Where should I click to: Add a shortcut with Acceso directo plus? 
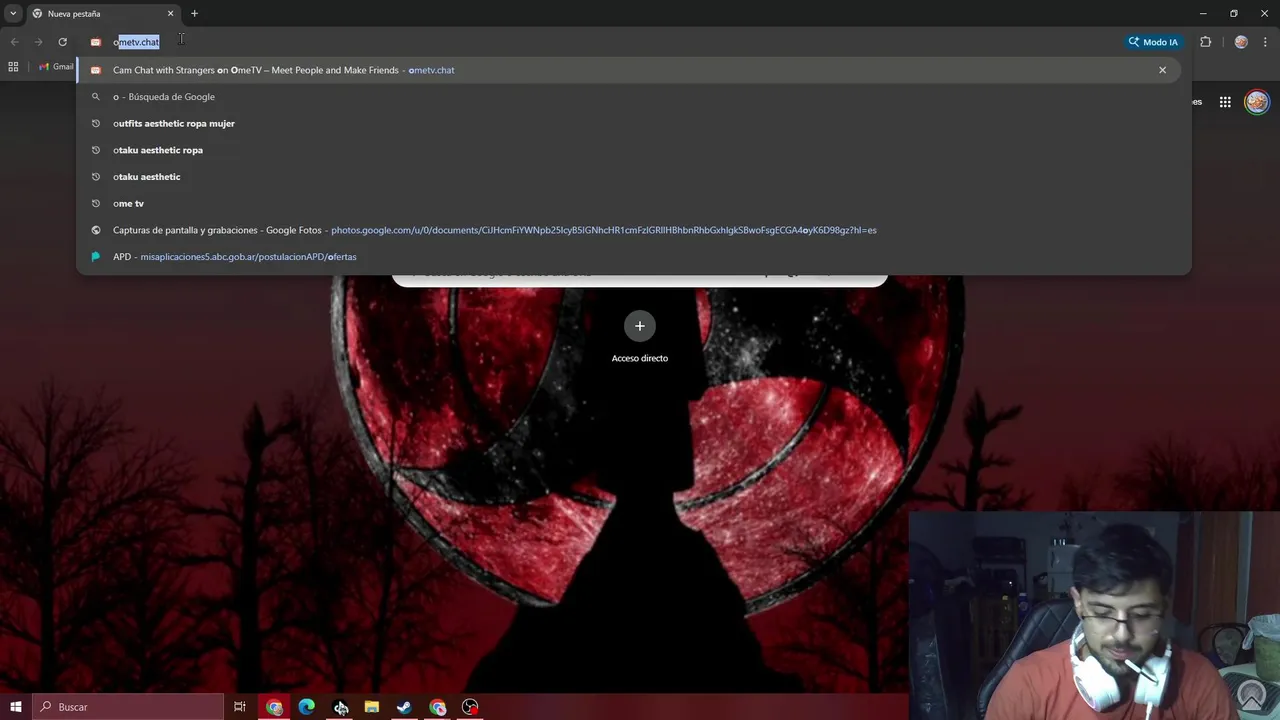pos(640,326)
